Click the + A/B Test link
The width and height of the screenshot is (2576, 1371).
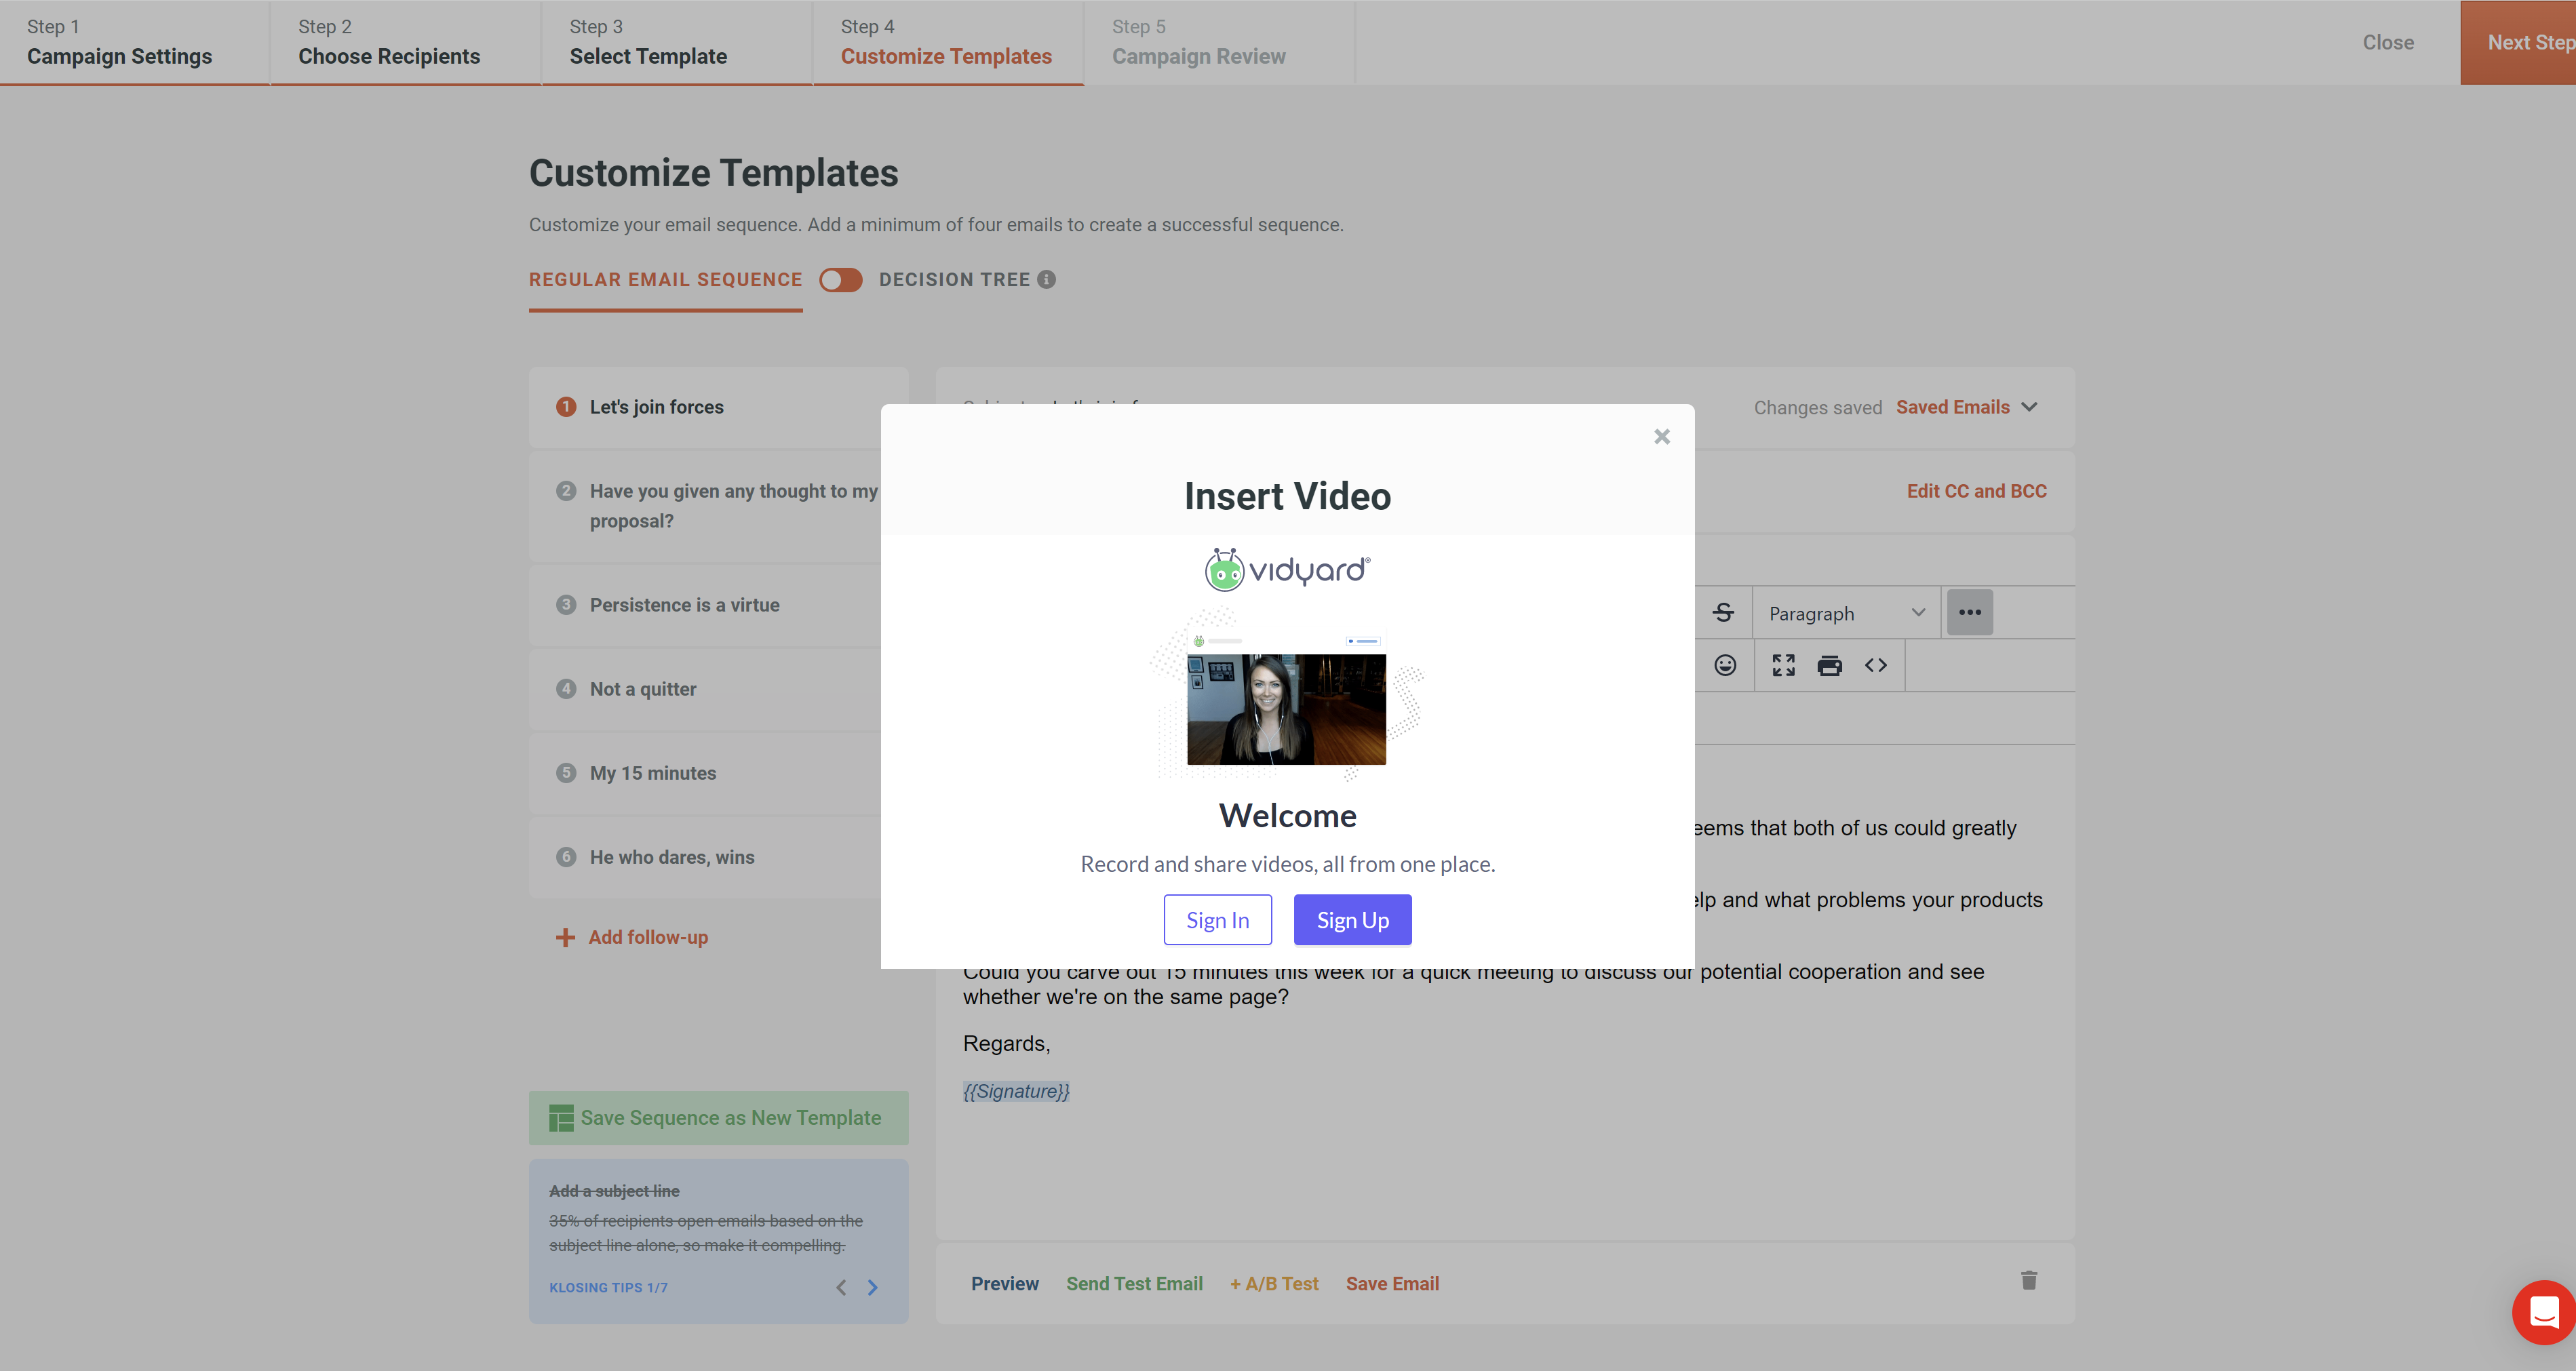point(1274,1283)
